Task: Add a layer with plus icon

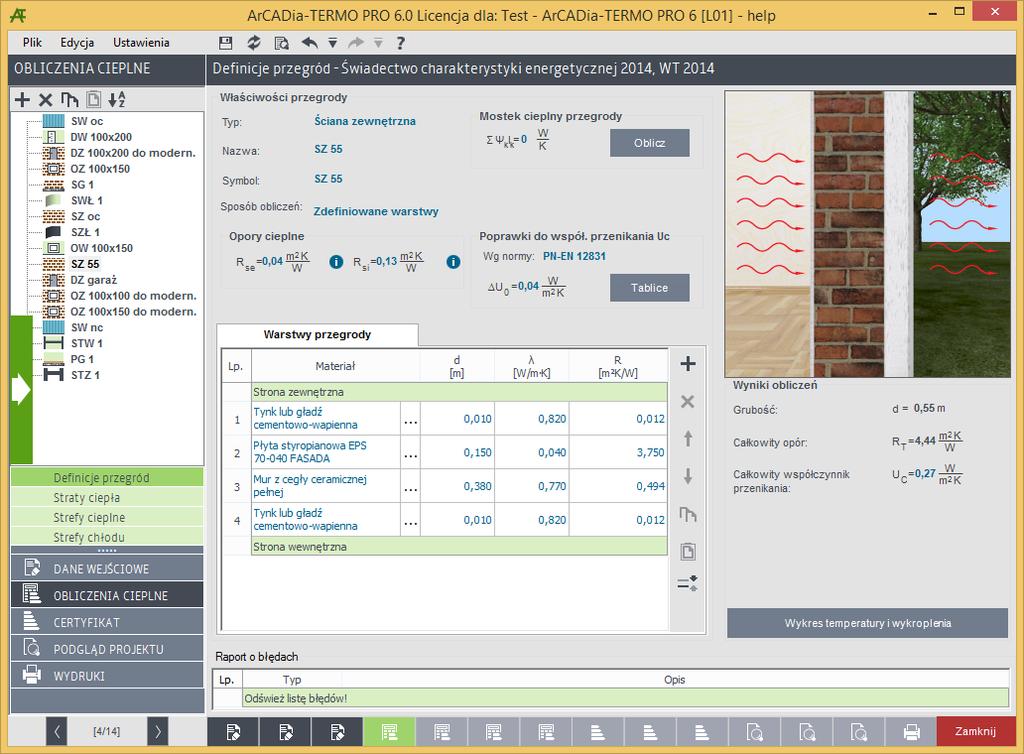Action: tap(688, 364)
